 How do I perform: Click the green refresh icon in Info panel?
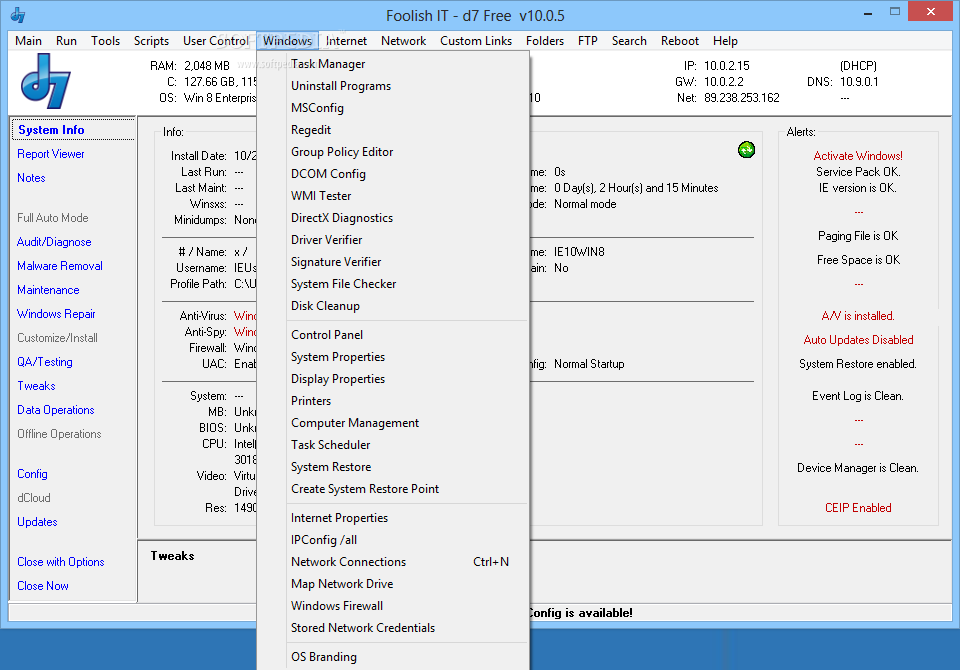point(746,149)
